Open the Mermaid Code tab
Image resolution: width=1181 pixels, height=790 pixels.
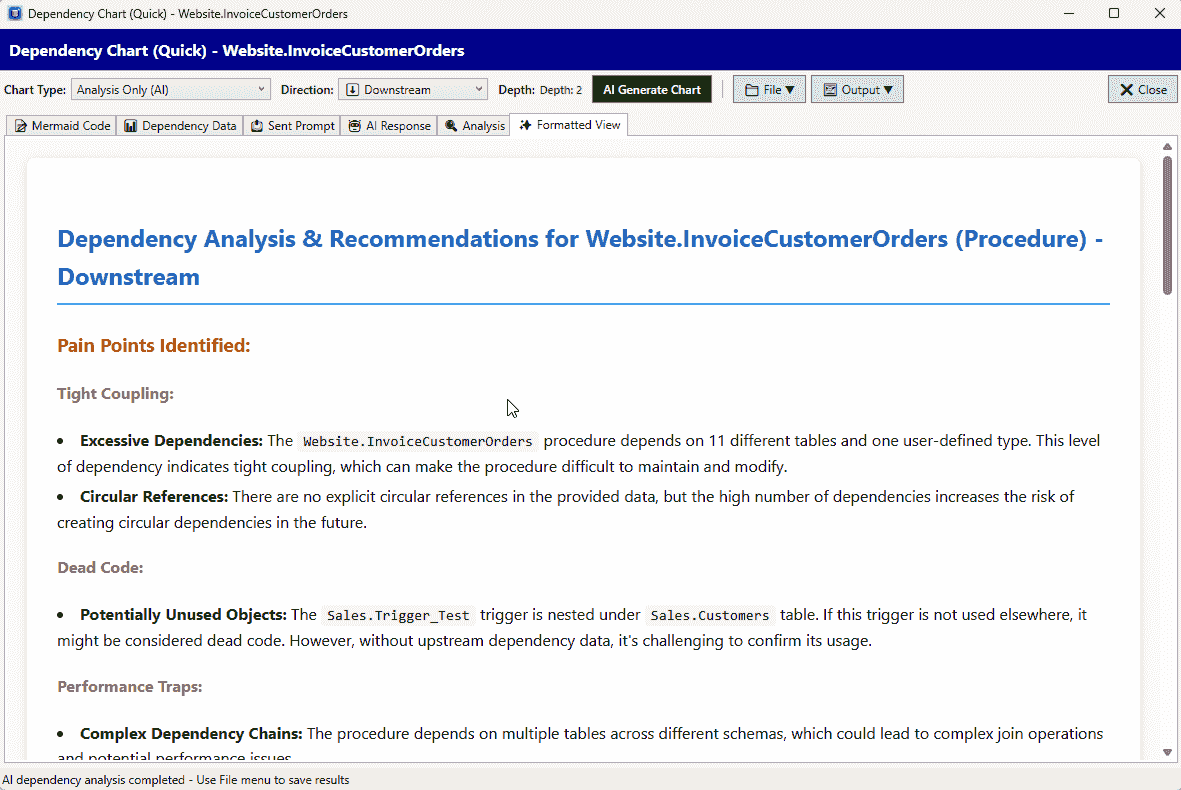[62, 126]
